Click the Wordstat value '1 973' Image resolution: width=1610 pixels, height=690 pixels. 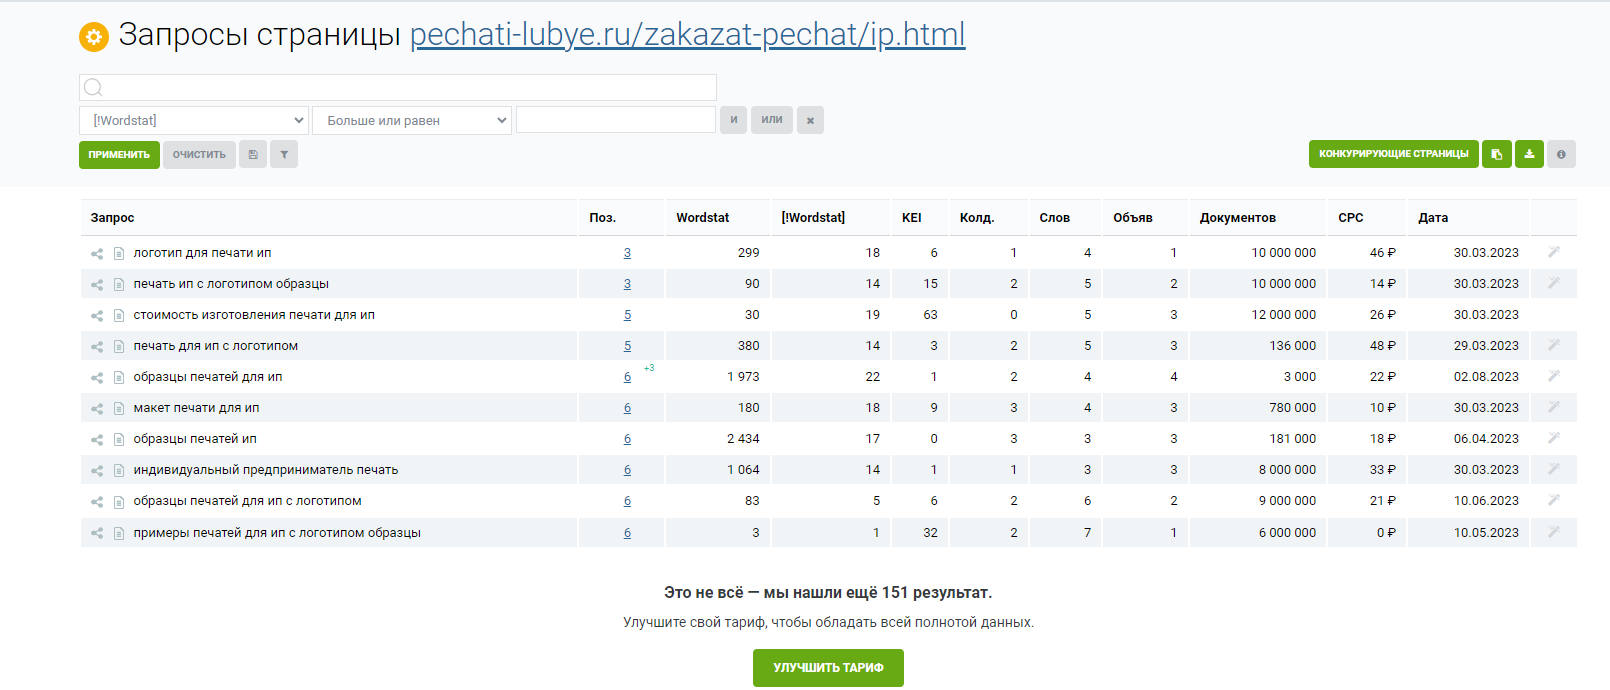point(743,377)
